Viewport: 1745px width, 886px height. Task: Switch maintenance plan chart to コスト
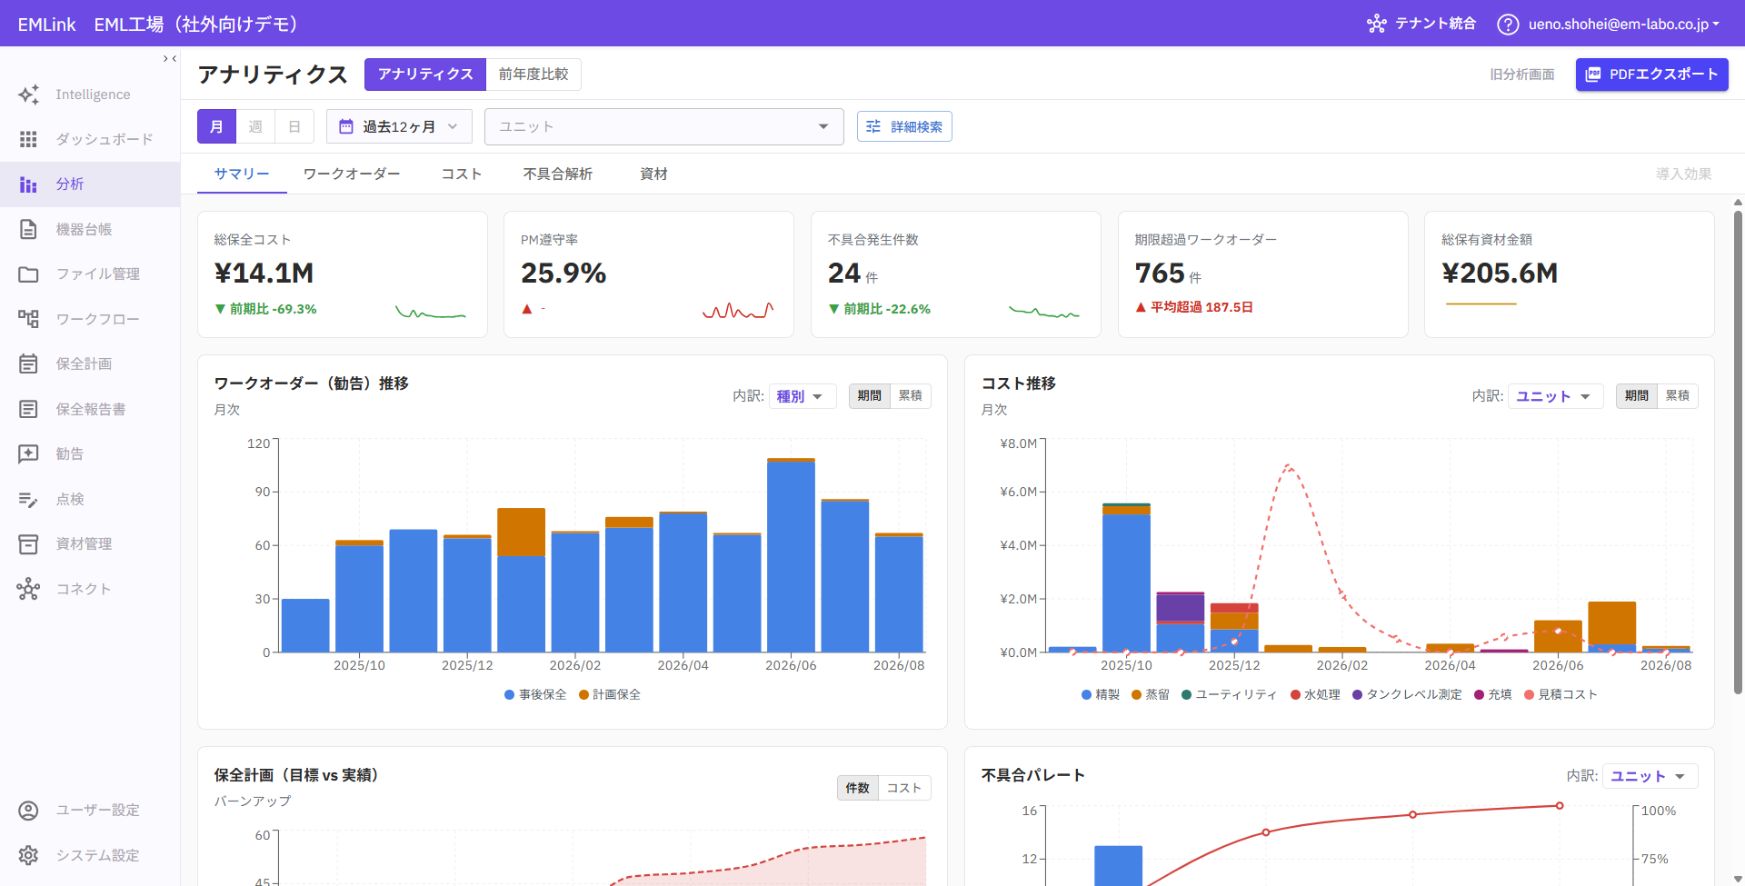[x=904, y=788]
